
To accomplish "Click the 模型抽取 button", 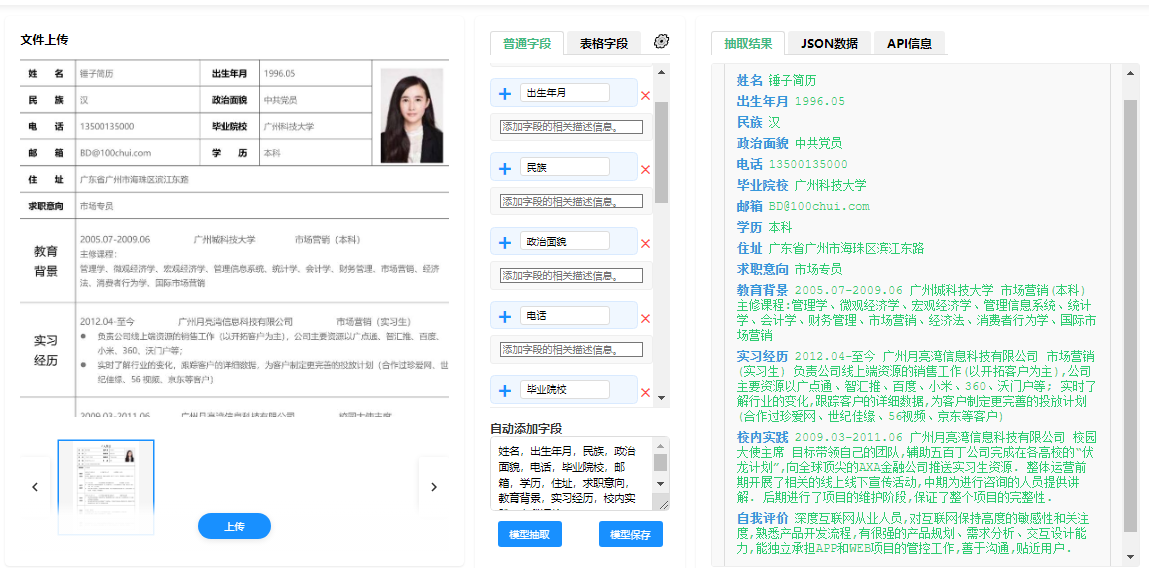I will tap(529, 534).
